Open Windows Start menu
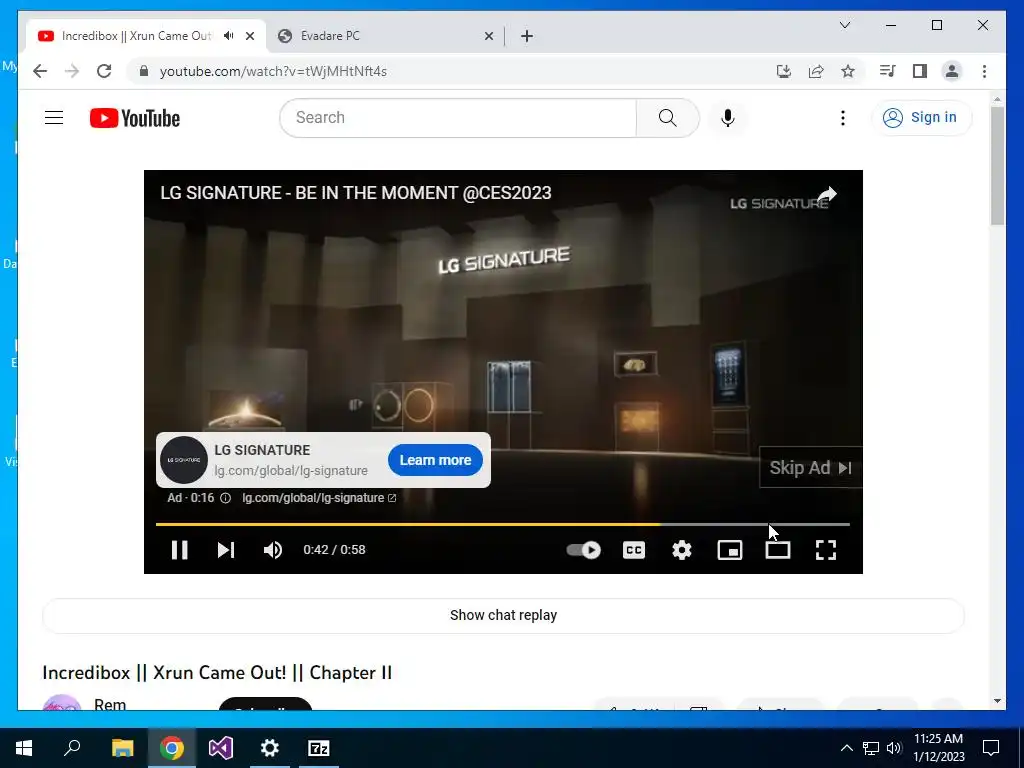 pos(24,748)
